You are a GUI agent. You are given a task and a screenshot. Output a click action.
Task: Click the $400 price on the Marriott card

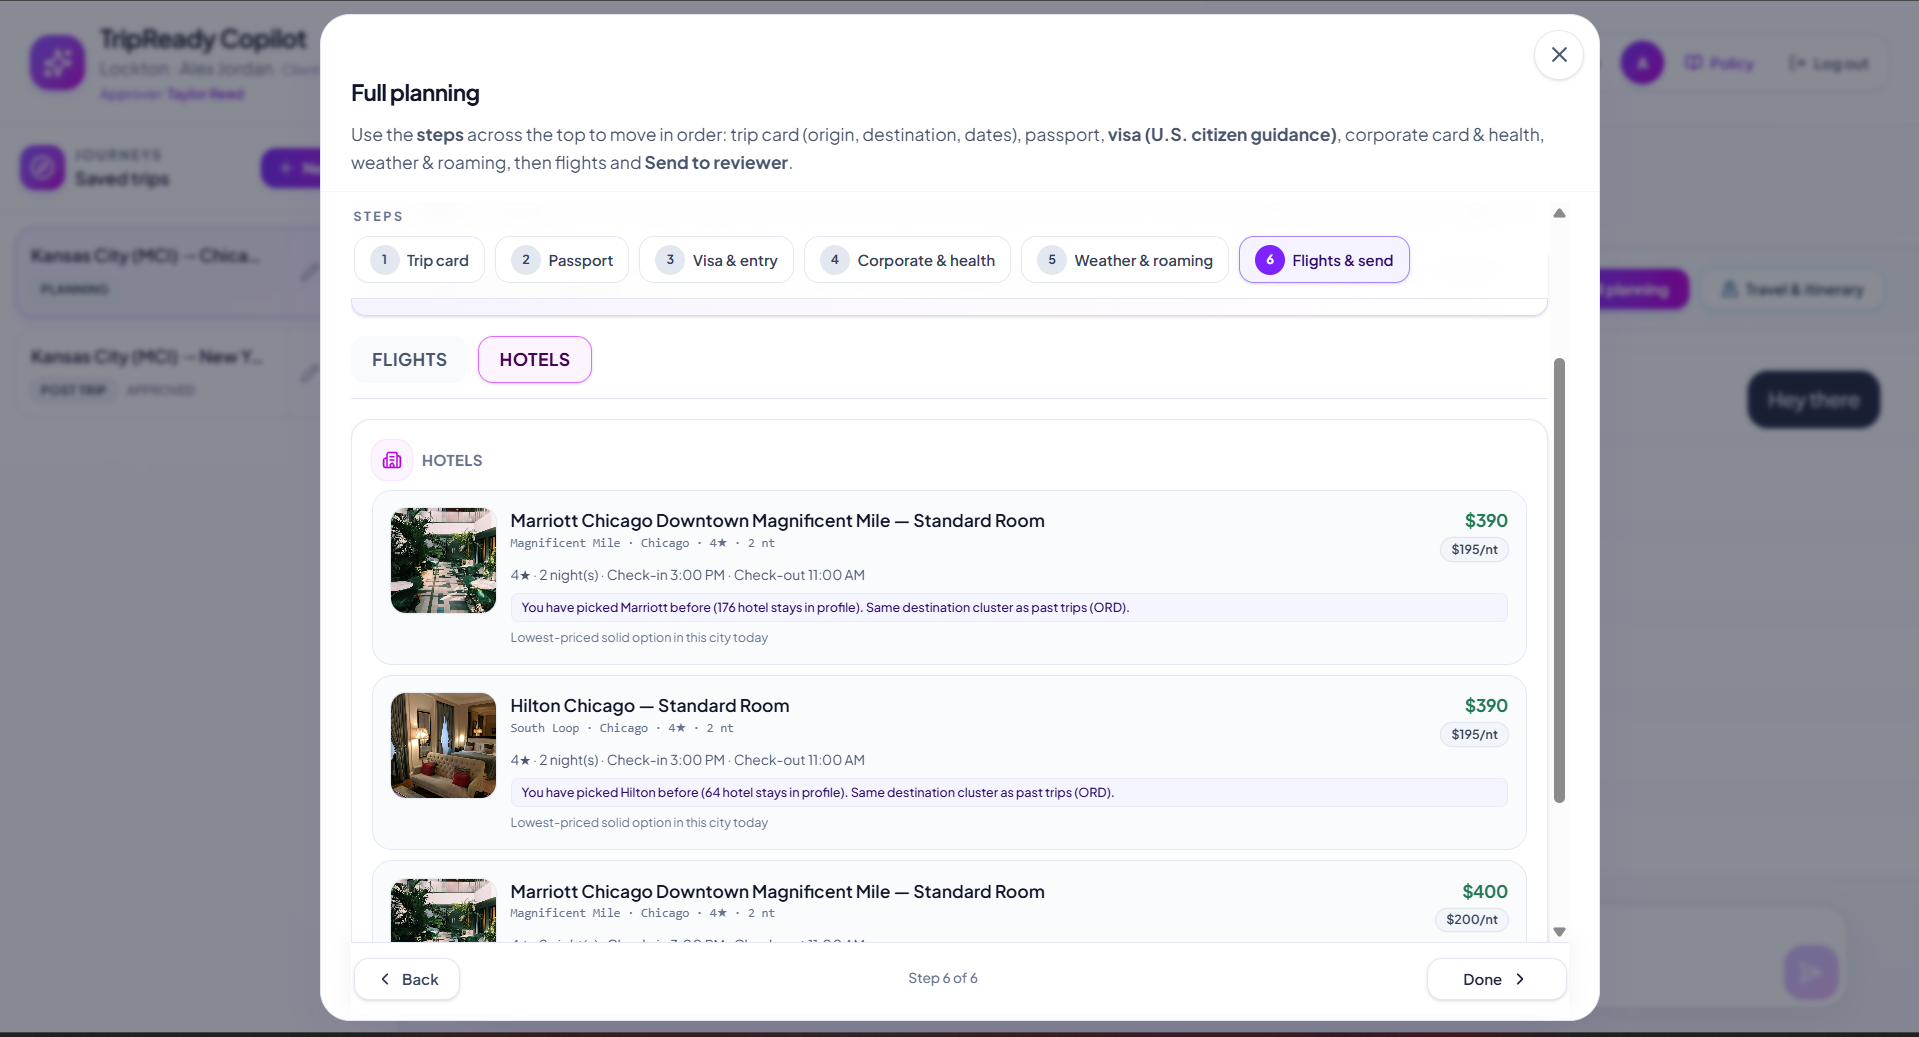pos(1485,892)
